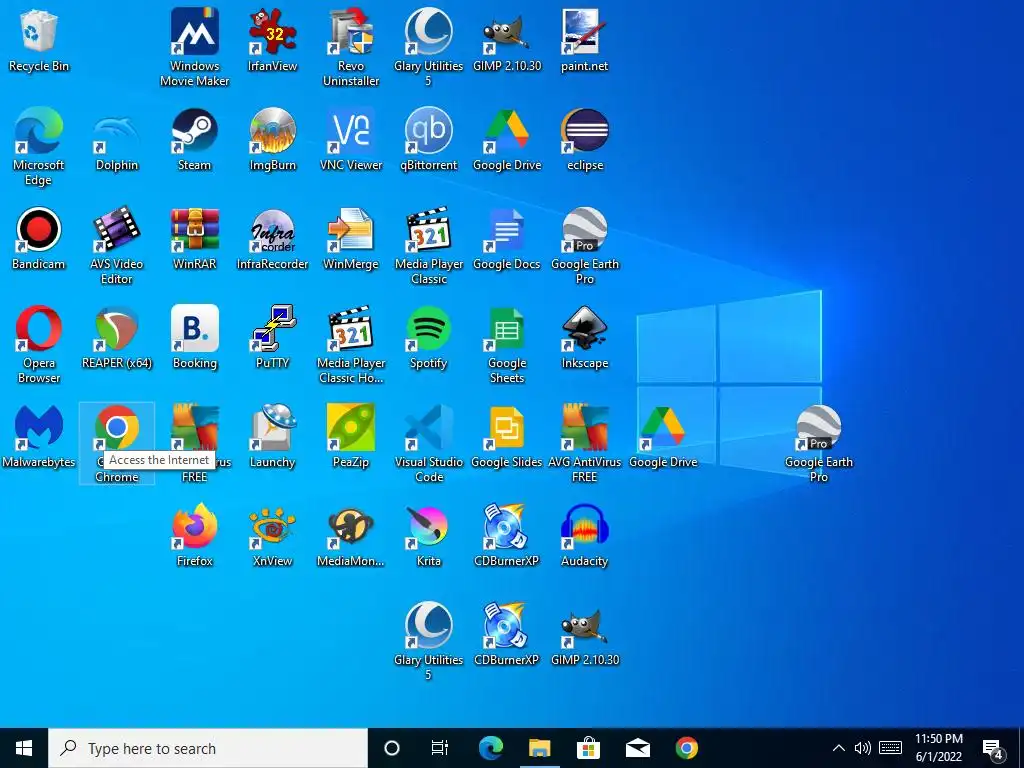Viewport: 1024px width, 768px height.
Task: Open the AVS Video Editor shortcut
Action: (x=117, y=246)
